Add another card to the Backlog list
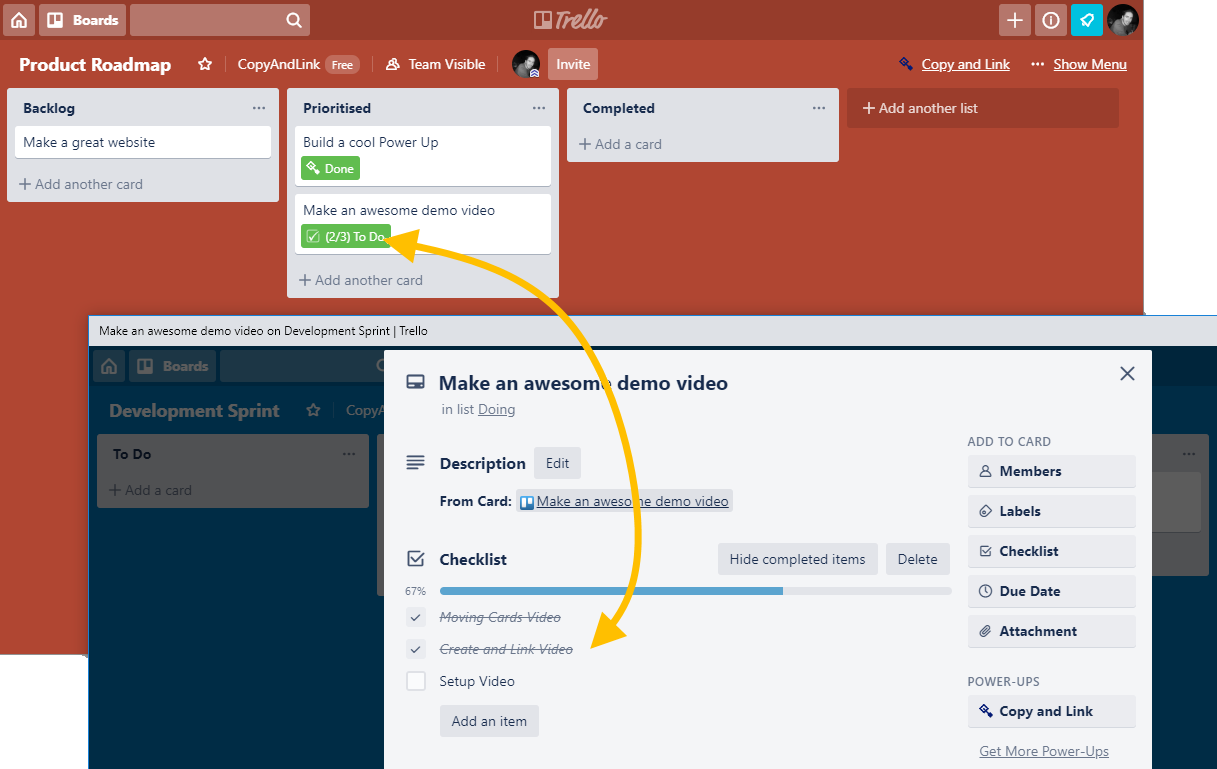 (81, 184)
